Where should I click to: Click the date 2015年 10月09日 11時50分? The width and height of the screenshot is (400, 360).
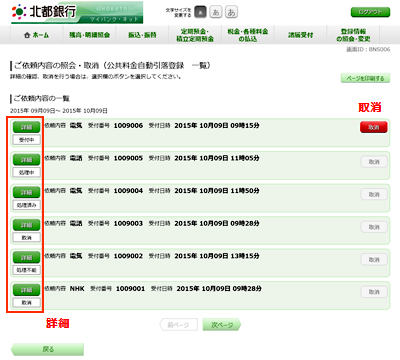217,191
